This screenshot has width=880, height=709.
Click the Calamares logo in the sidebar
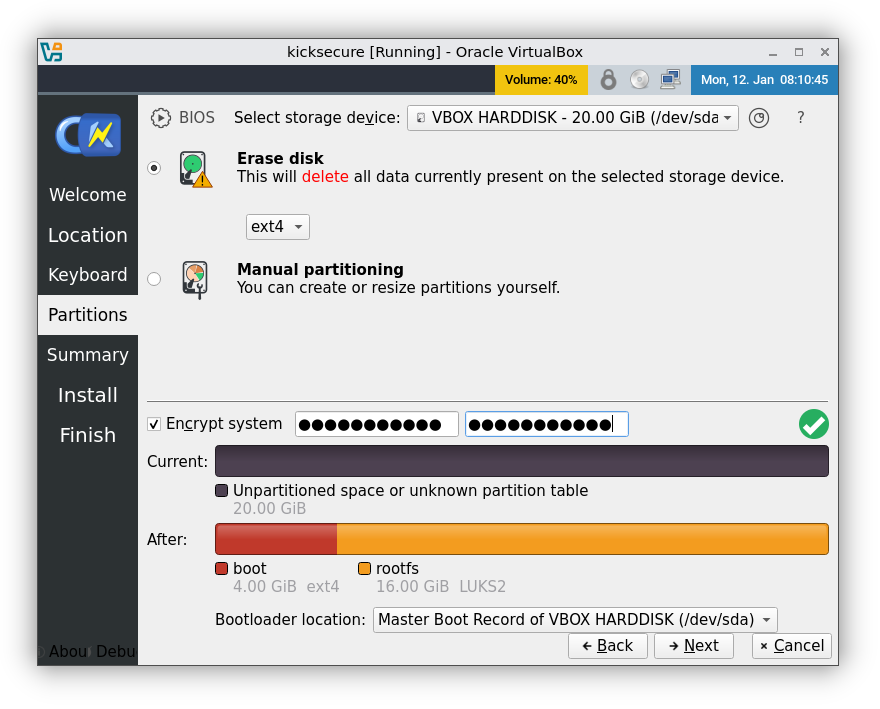pyautogui.click(x=87, y=135)
